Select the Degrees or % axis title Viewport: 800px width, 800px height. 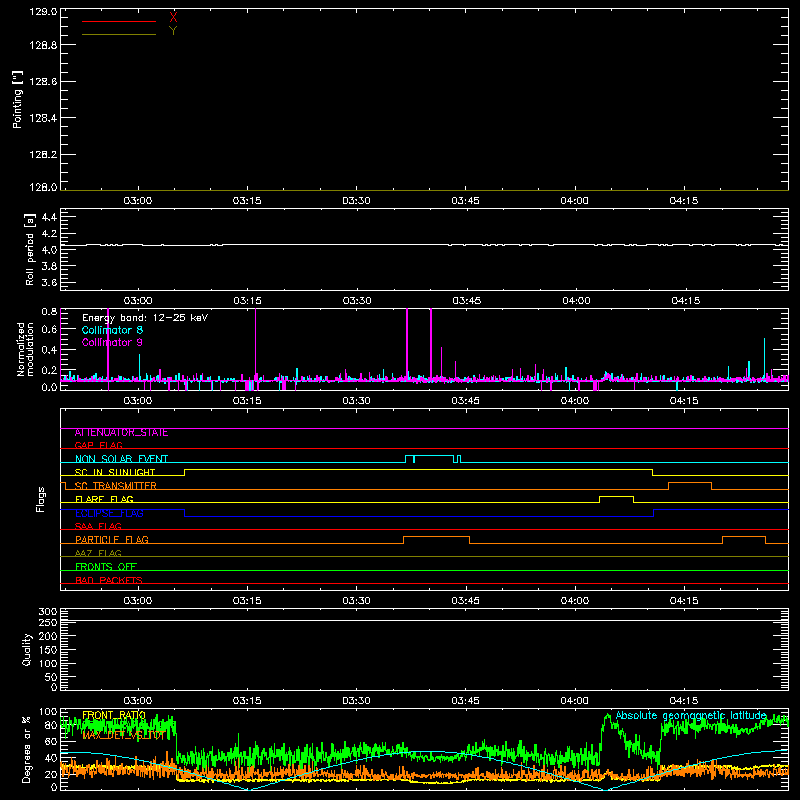26,749
